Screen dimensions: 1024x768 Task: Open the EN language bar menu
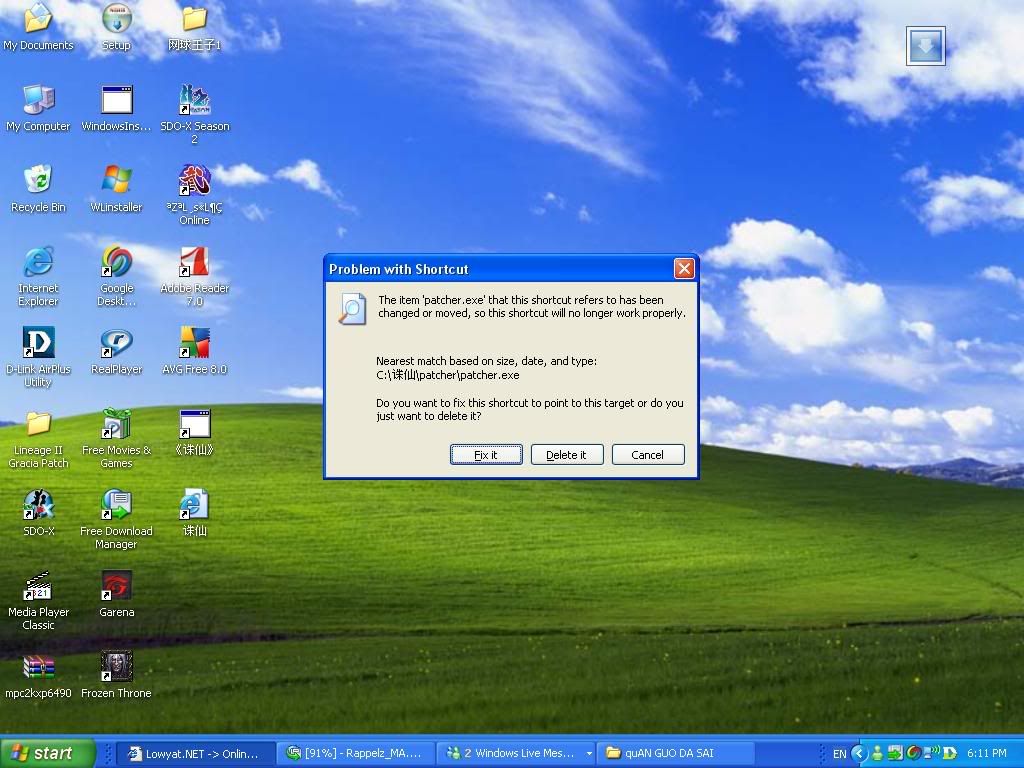(840, 752)
